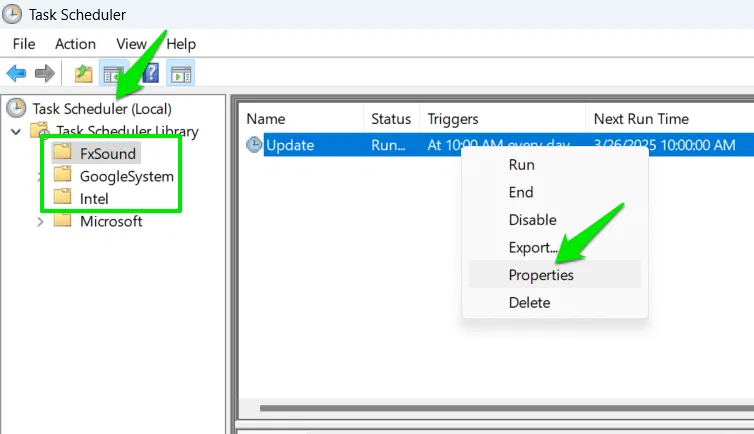Click the horizontal scrollbar of task list
The width and height of the screenshot is (754, 434).
point(507,408)
